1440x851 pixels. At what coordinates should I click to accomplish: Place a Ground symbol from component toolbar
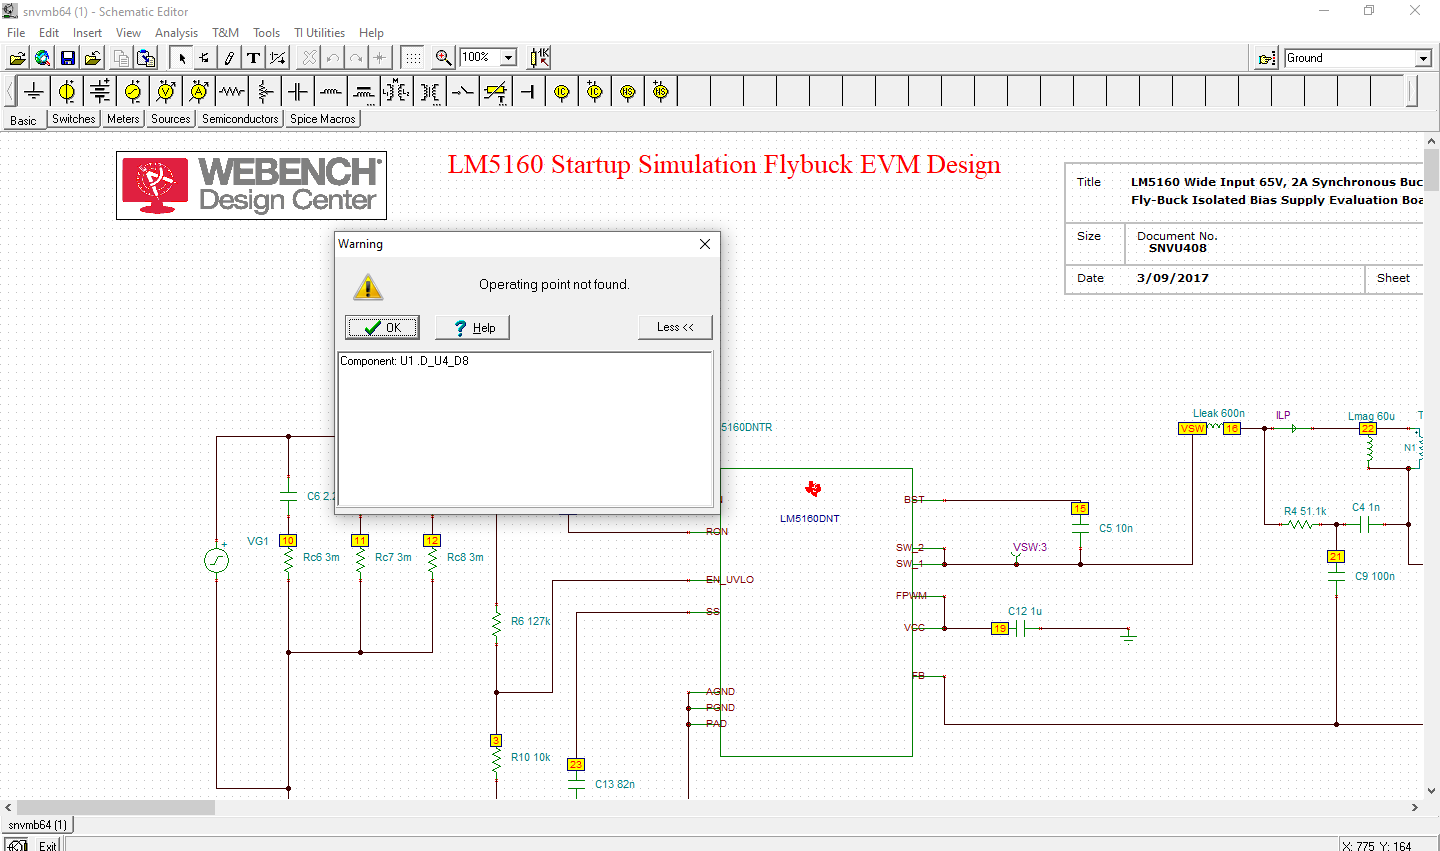[34, 92]
